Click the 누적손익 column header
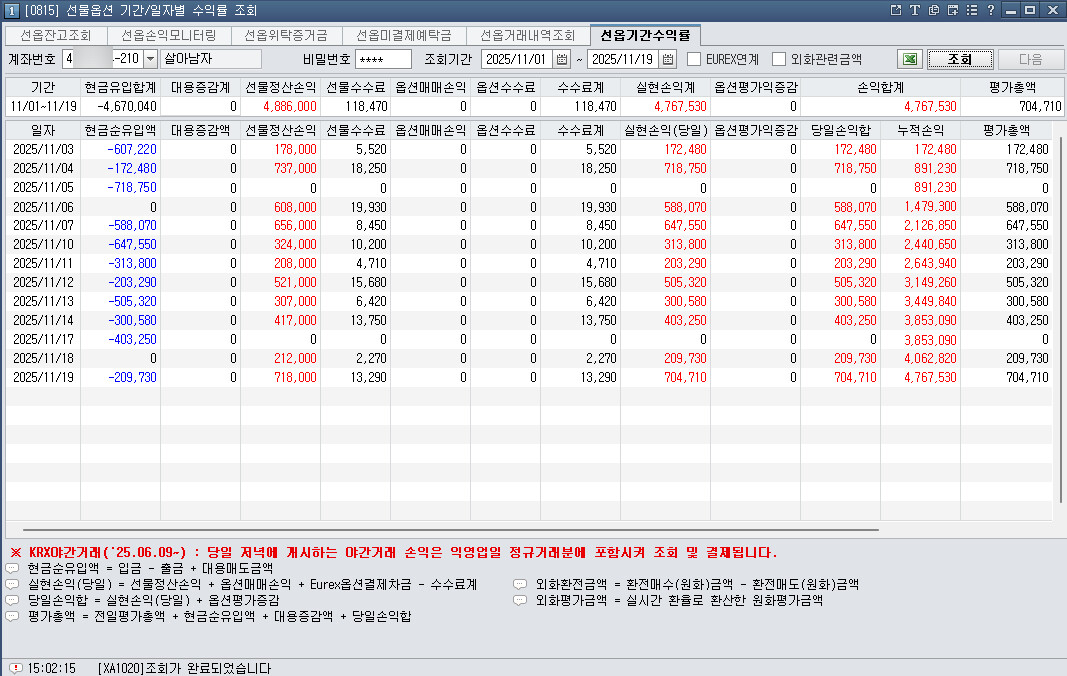This screenshot has height=676, width=1067. (x=920, y=130)
